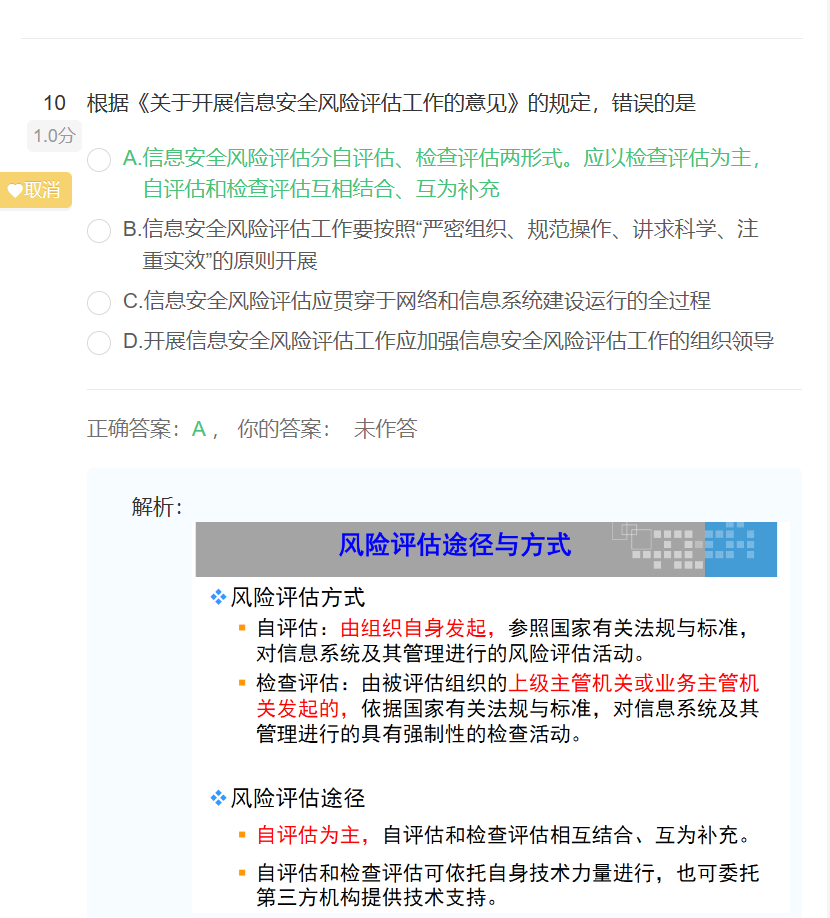Click the slide title 风险评估途径与方式
830x918 pixels.
click(454, 546)
